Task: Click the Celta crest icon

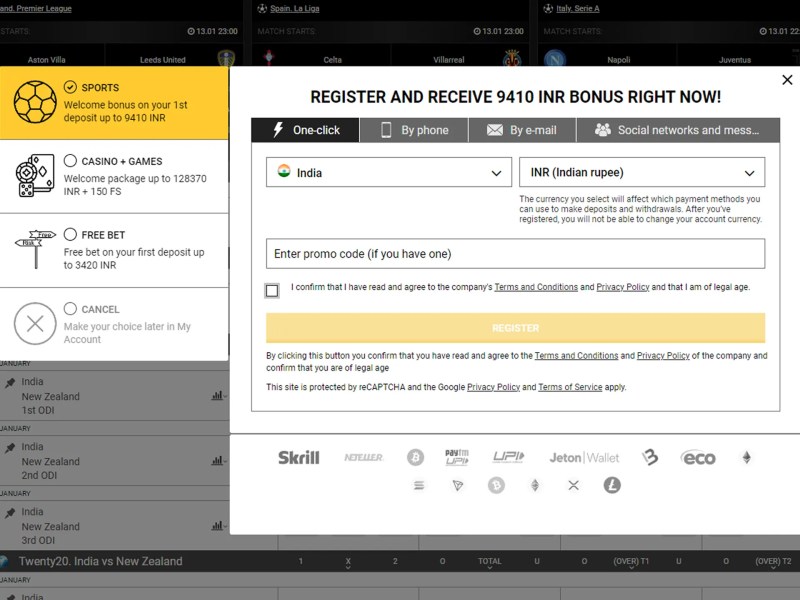Action: coord(269,57)
